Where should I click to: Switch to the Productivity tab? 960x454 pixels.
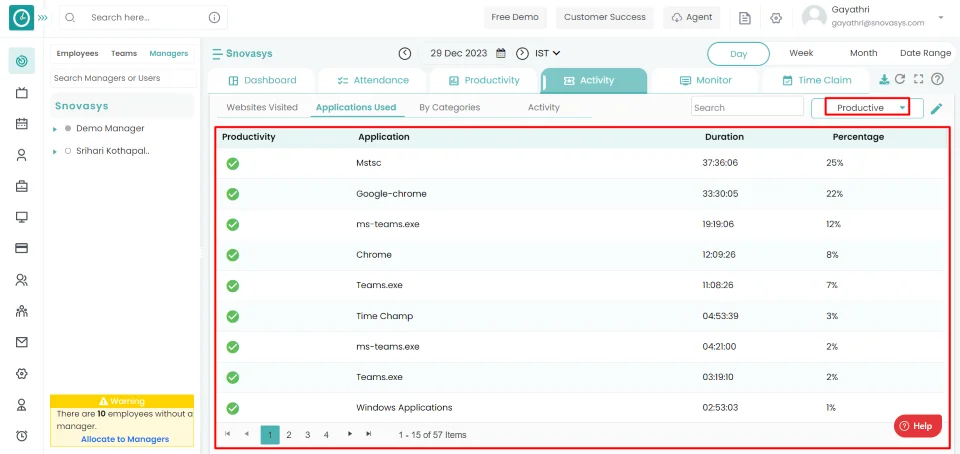pos(484,80)
